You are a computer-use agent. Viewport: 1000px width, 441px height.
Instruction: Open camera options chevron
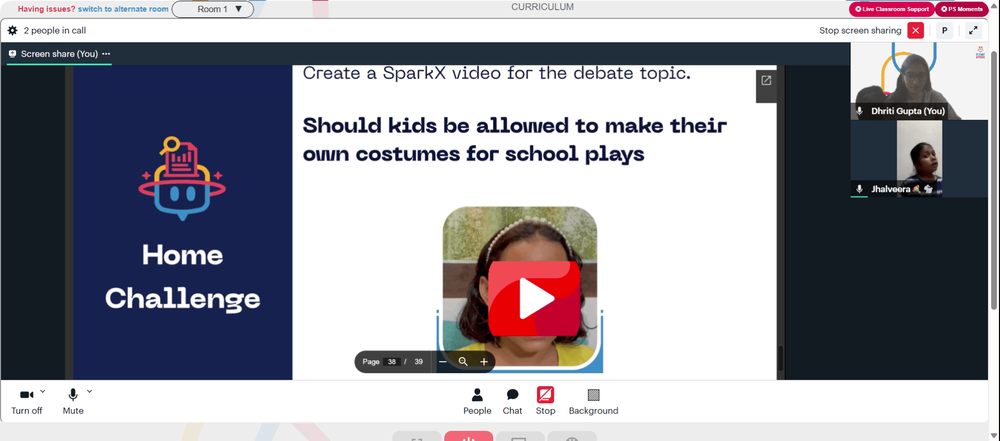[43, 391]
